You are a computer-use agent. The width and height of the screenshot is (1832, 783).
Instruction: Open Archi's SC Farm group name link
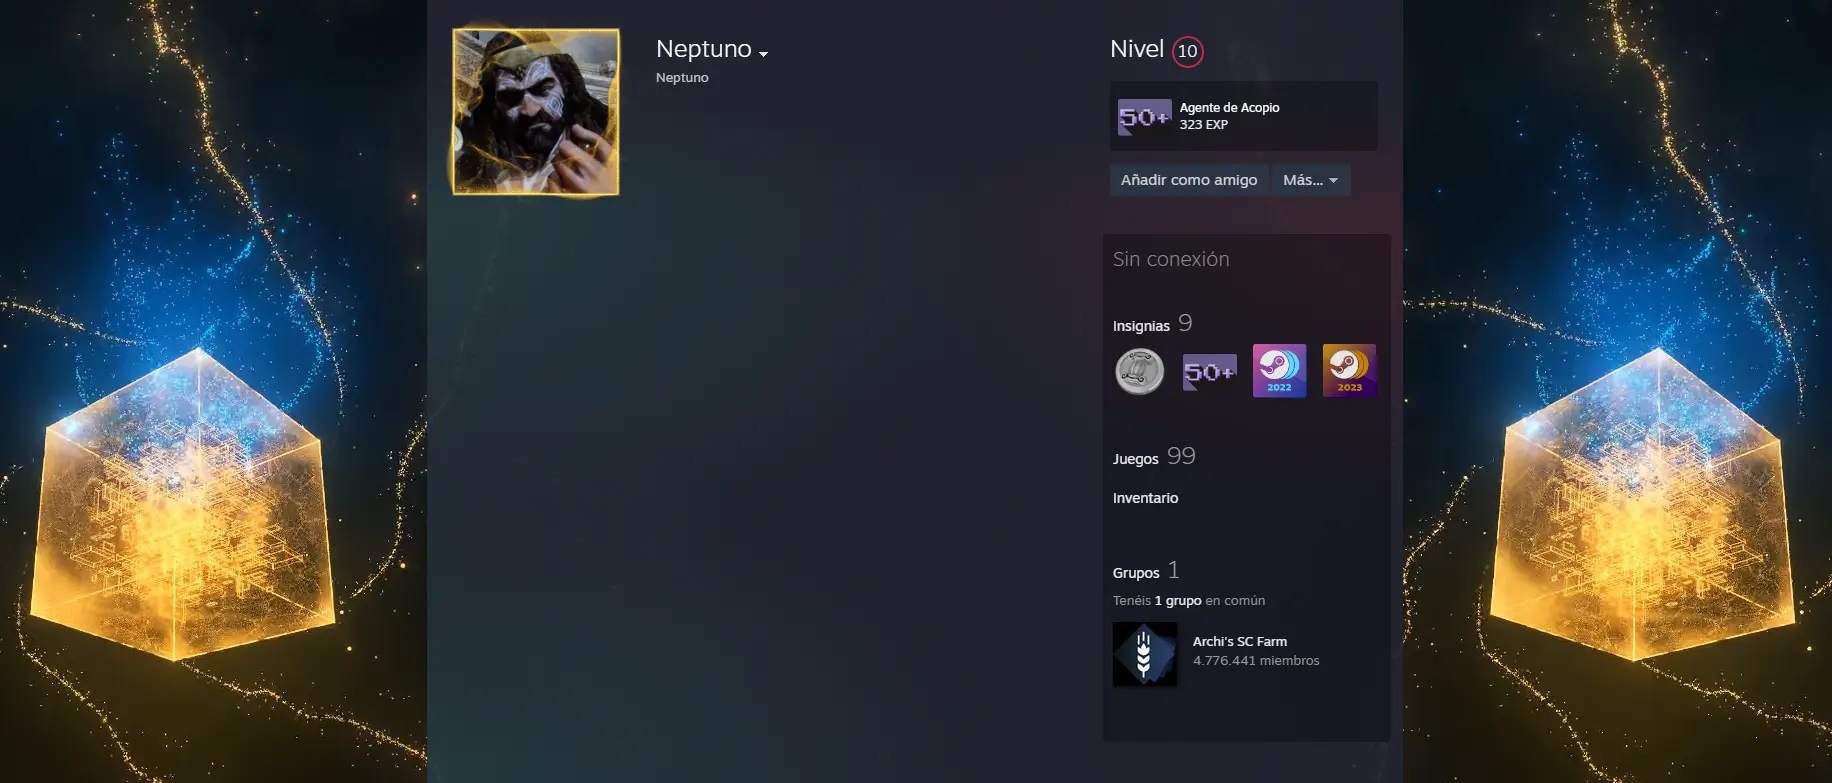(1240, 642)
